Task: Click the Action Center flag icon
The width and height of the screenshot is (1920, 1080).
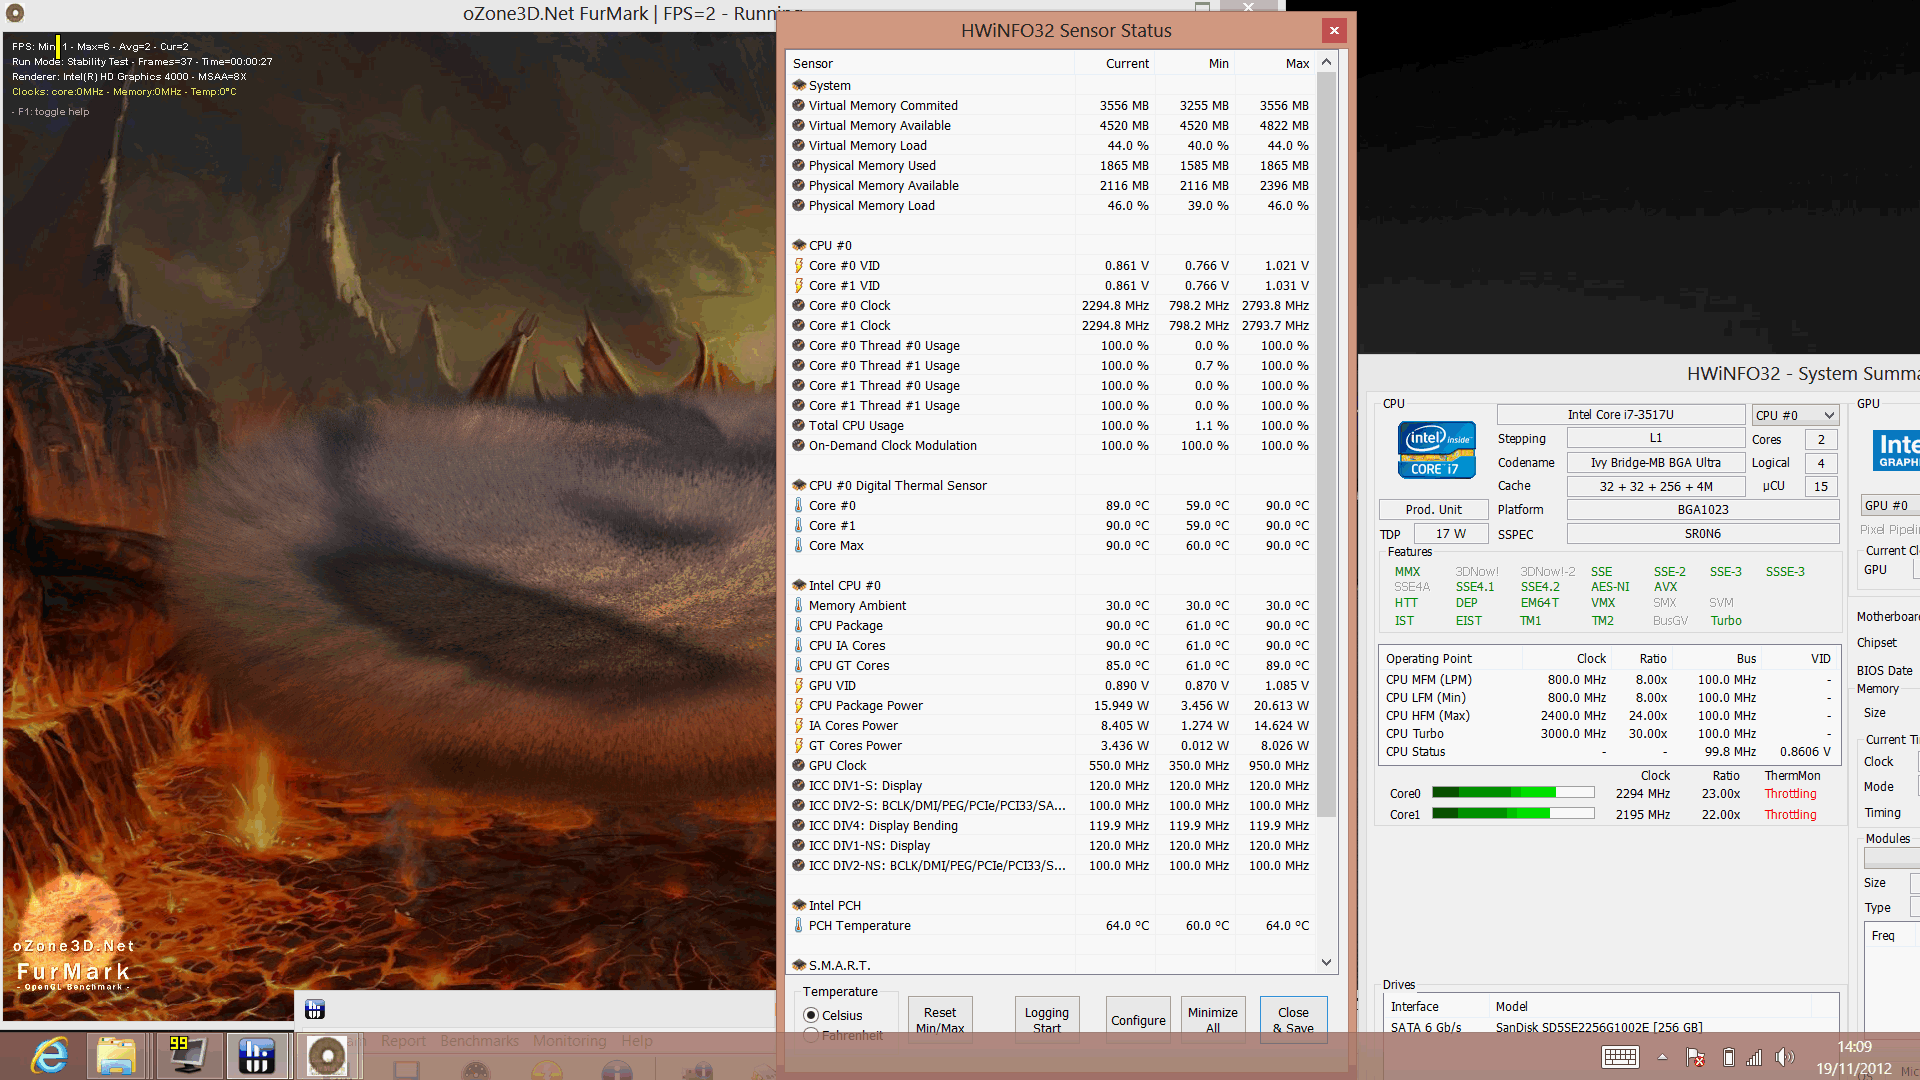Action: 1695,1057
